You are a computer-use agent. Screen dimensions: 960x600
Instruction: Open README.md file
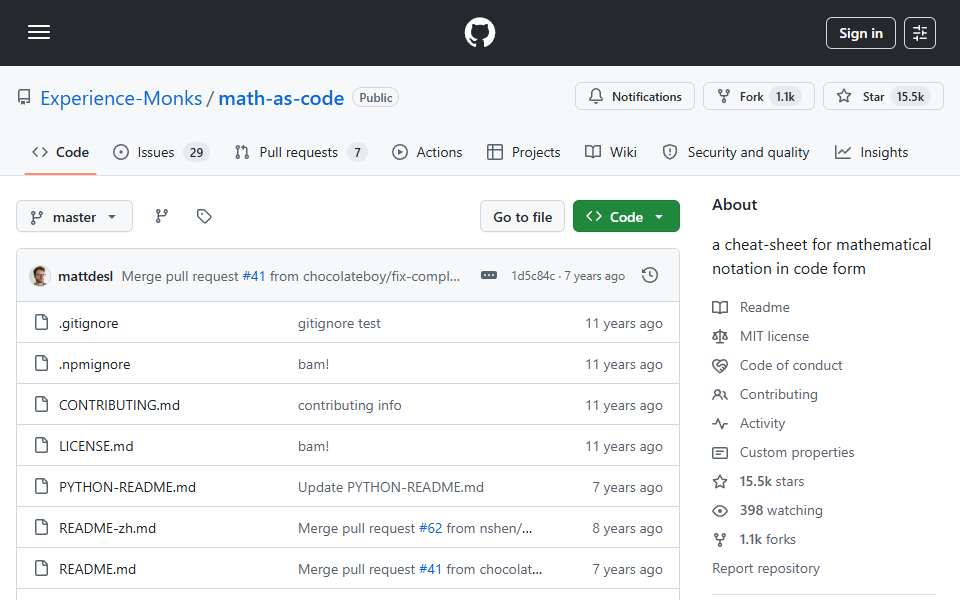97,569
